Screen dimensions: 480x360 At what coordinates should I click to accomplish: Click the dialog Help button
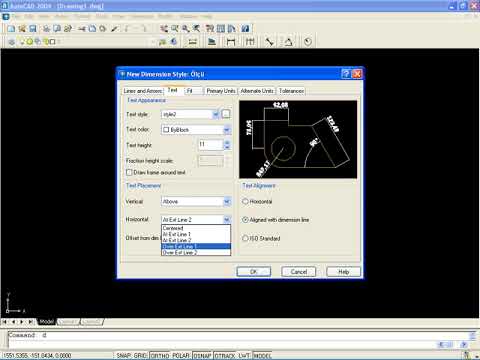[343, 272]
